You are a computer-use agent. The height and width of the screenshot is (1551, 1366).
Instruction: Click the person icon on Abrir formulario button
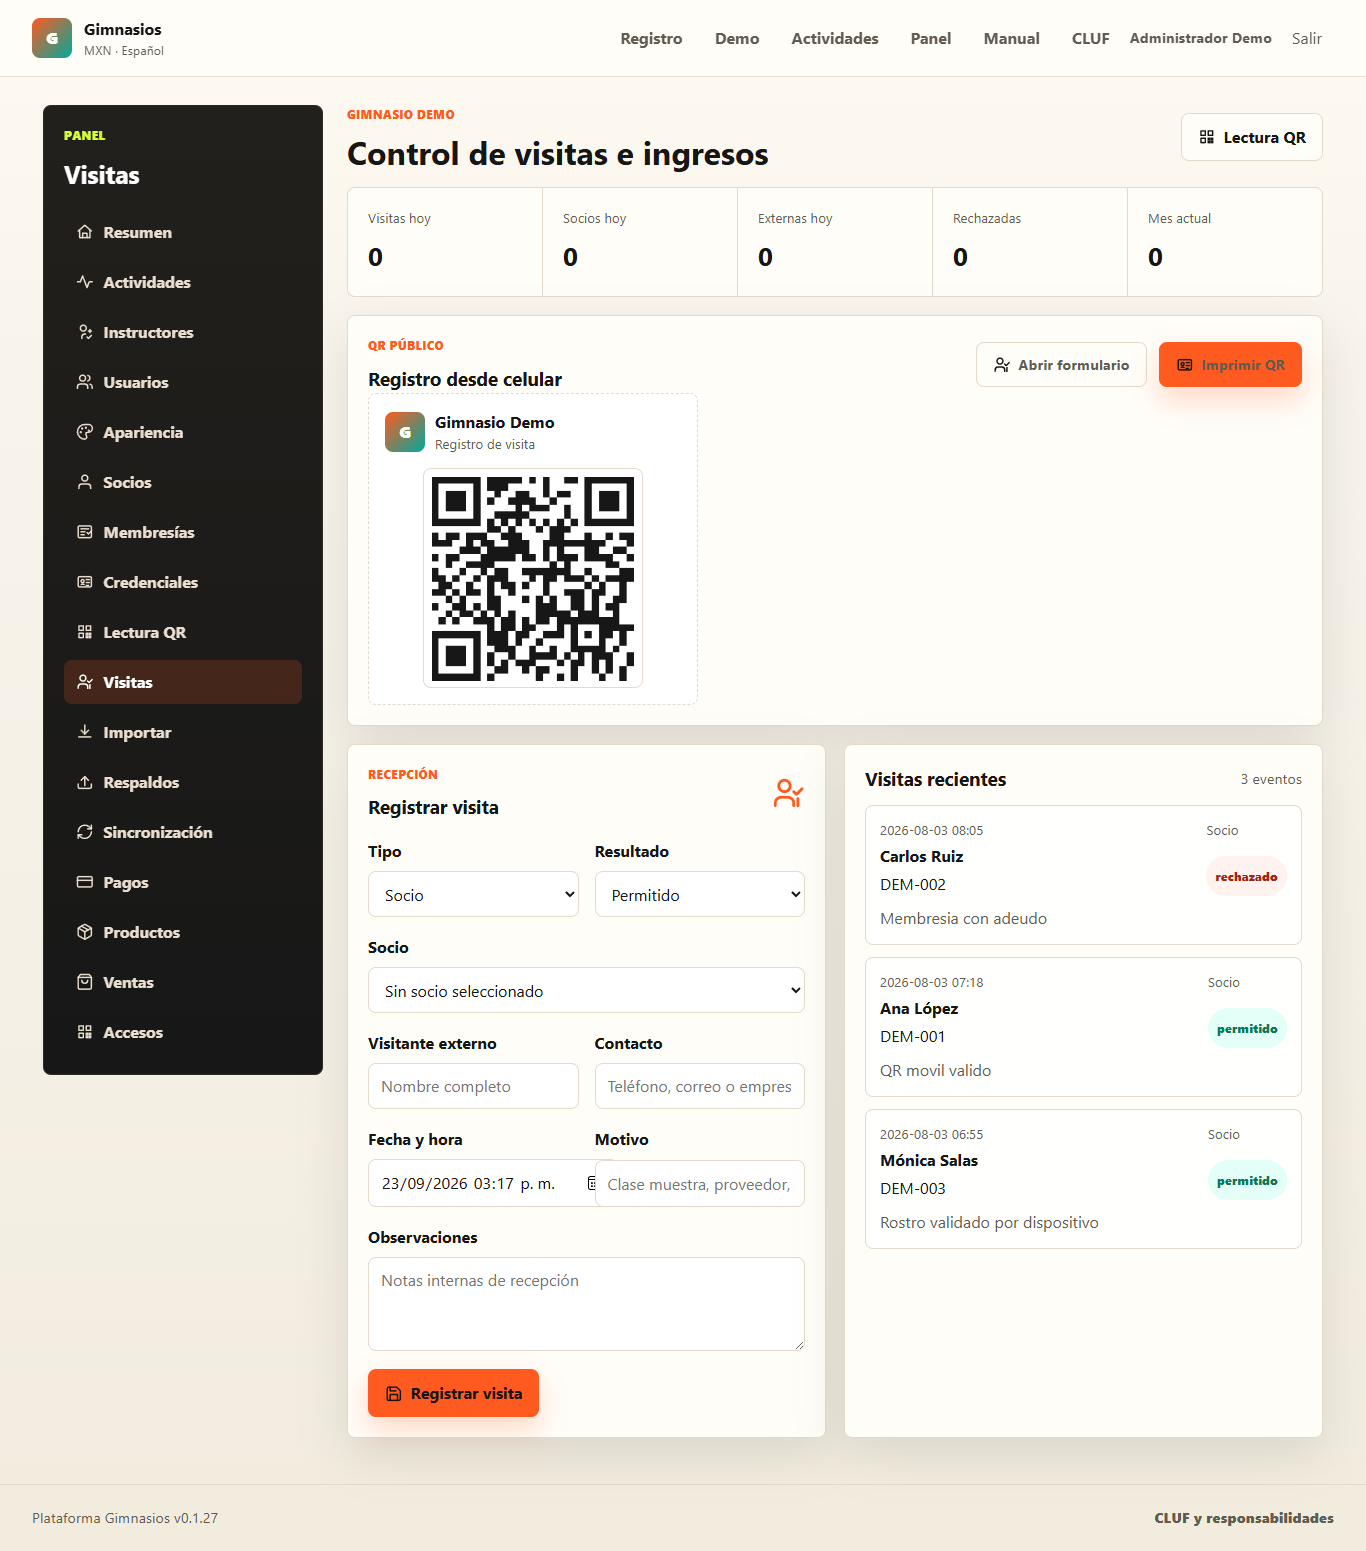coord(1002,365)
